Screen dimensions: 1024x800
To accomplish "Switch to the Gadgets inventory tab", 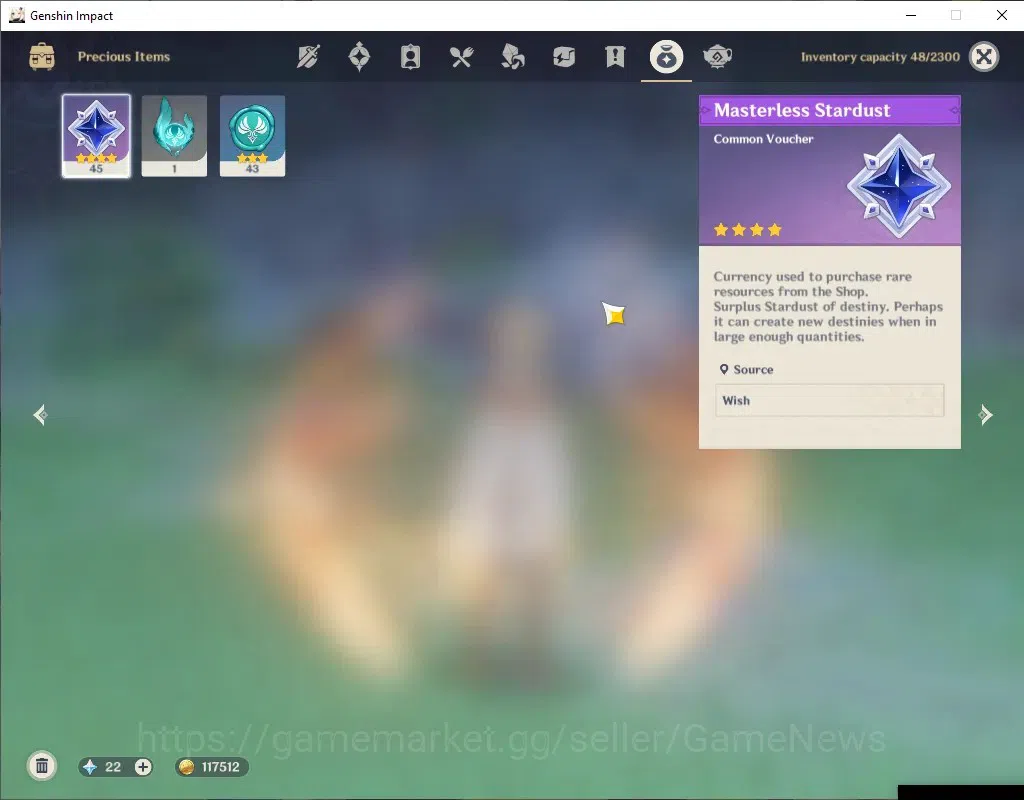I will (x=564, y=57).
